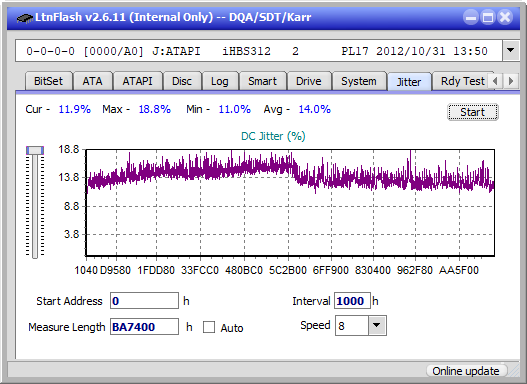The height and width of the screenshot is (384, 527).
Task: Click the Measure Length field
Action: click(145, 327)
